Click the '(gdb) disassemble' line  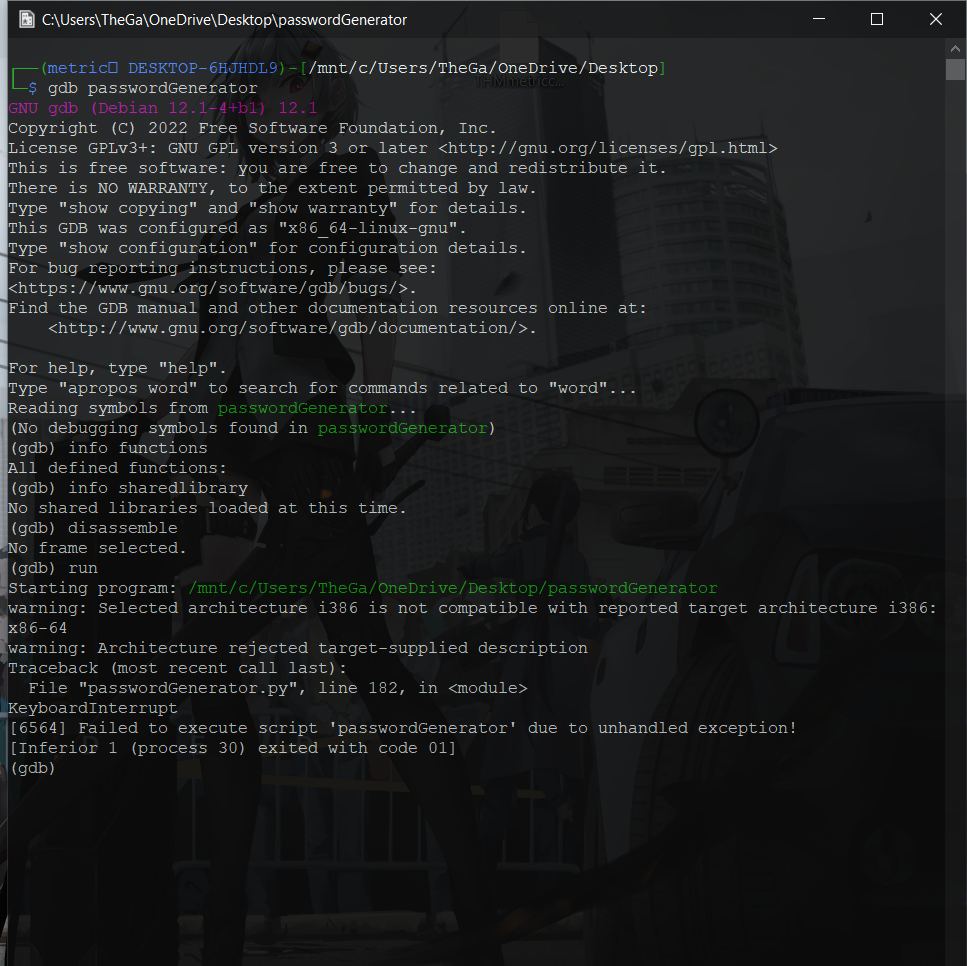[x=94, y=528]
